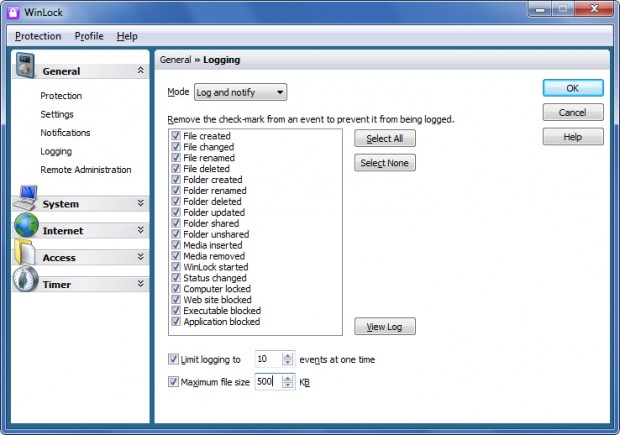Uncheck the File created event

click(x=176, y=136)
